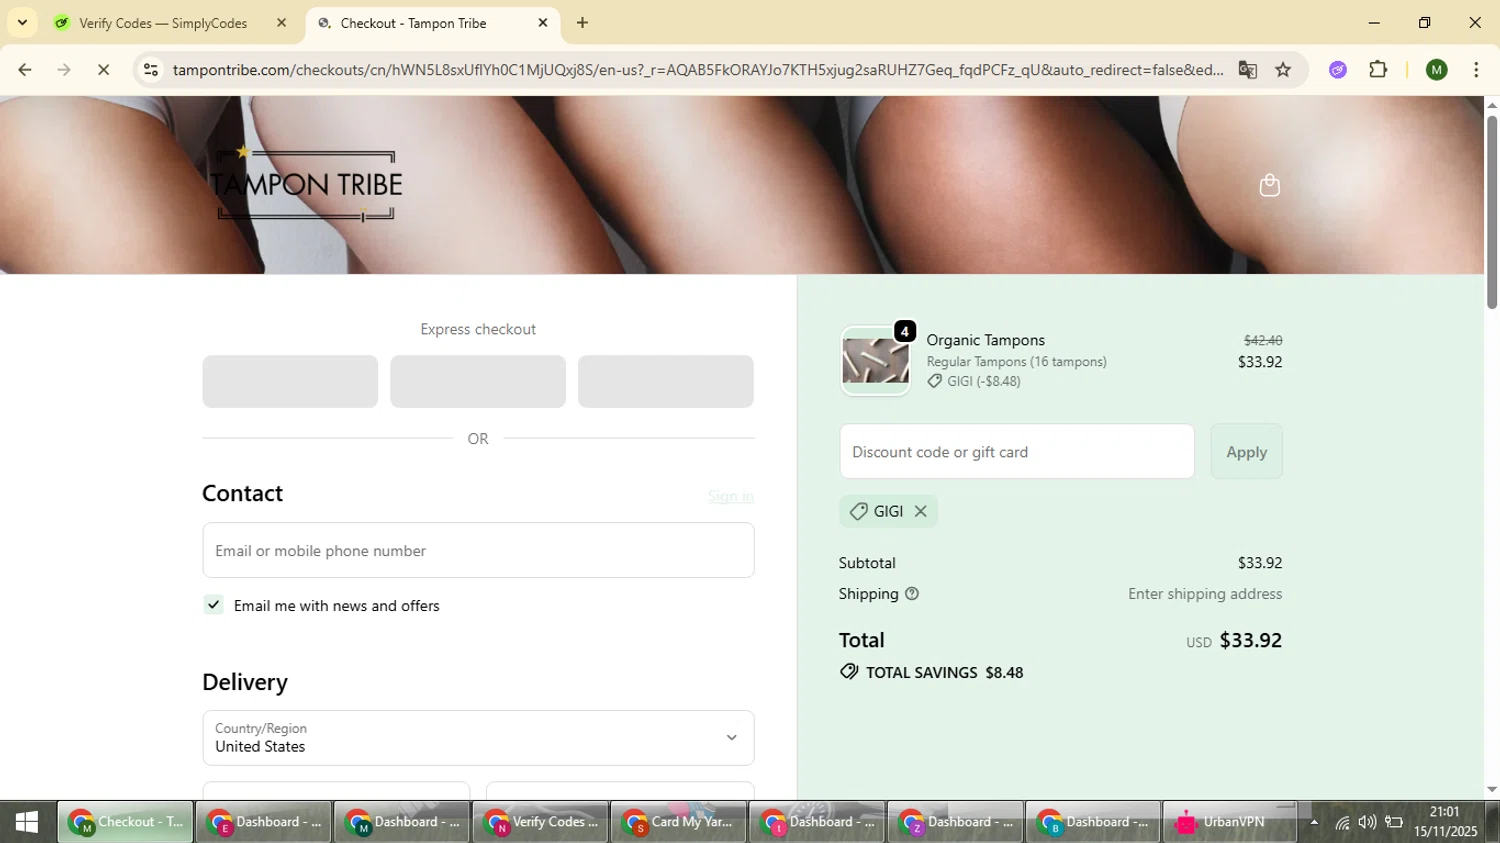The width and height of the screenshot is (1500, 843).
Task: Click the volume speaker tray icon
Action: pos(1367,823)
